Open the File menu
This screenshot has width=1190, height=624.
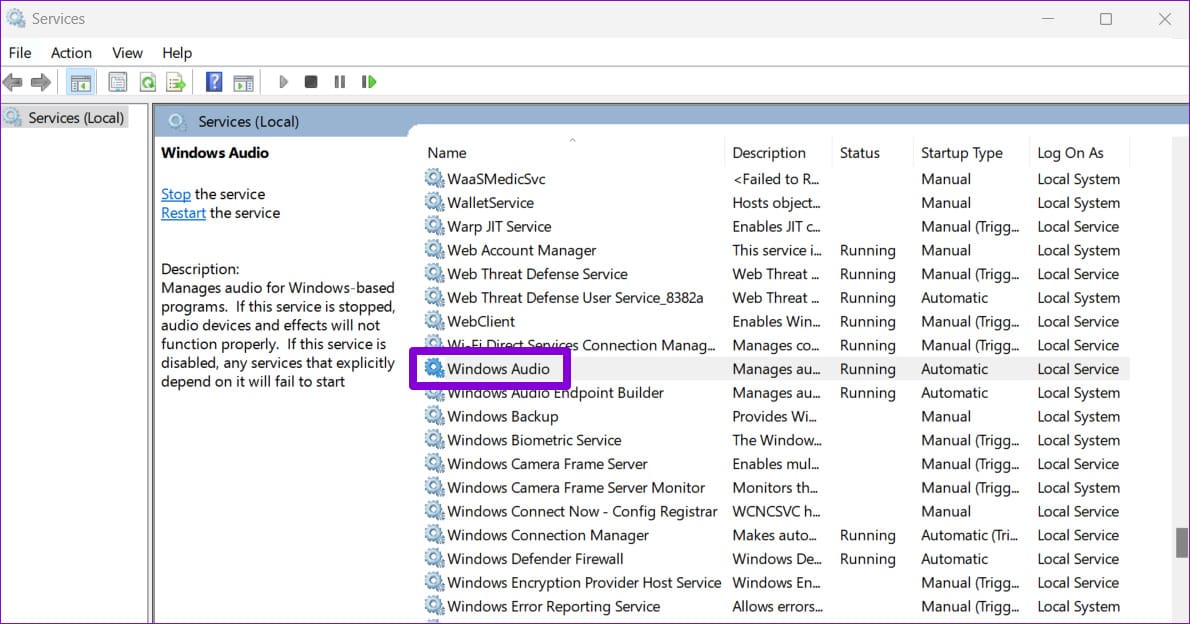tap(20, 53)
